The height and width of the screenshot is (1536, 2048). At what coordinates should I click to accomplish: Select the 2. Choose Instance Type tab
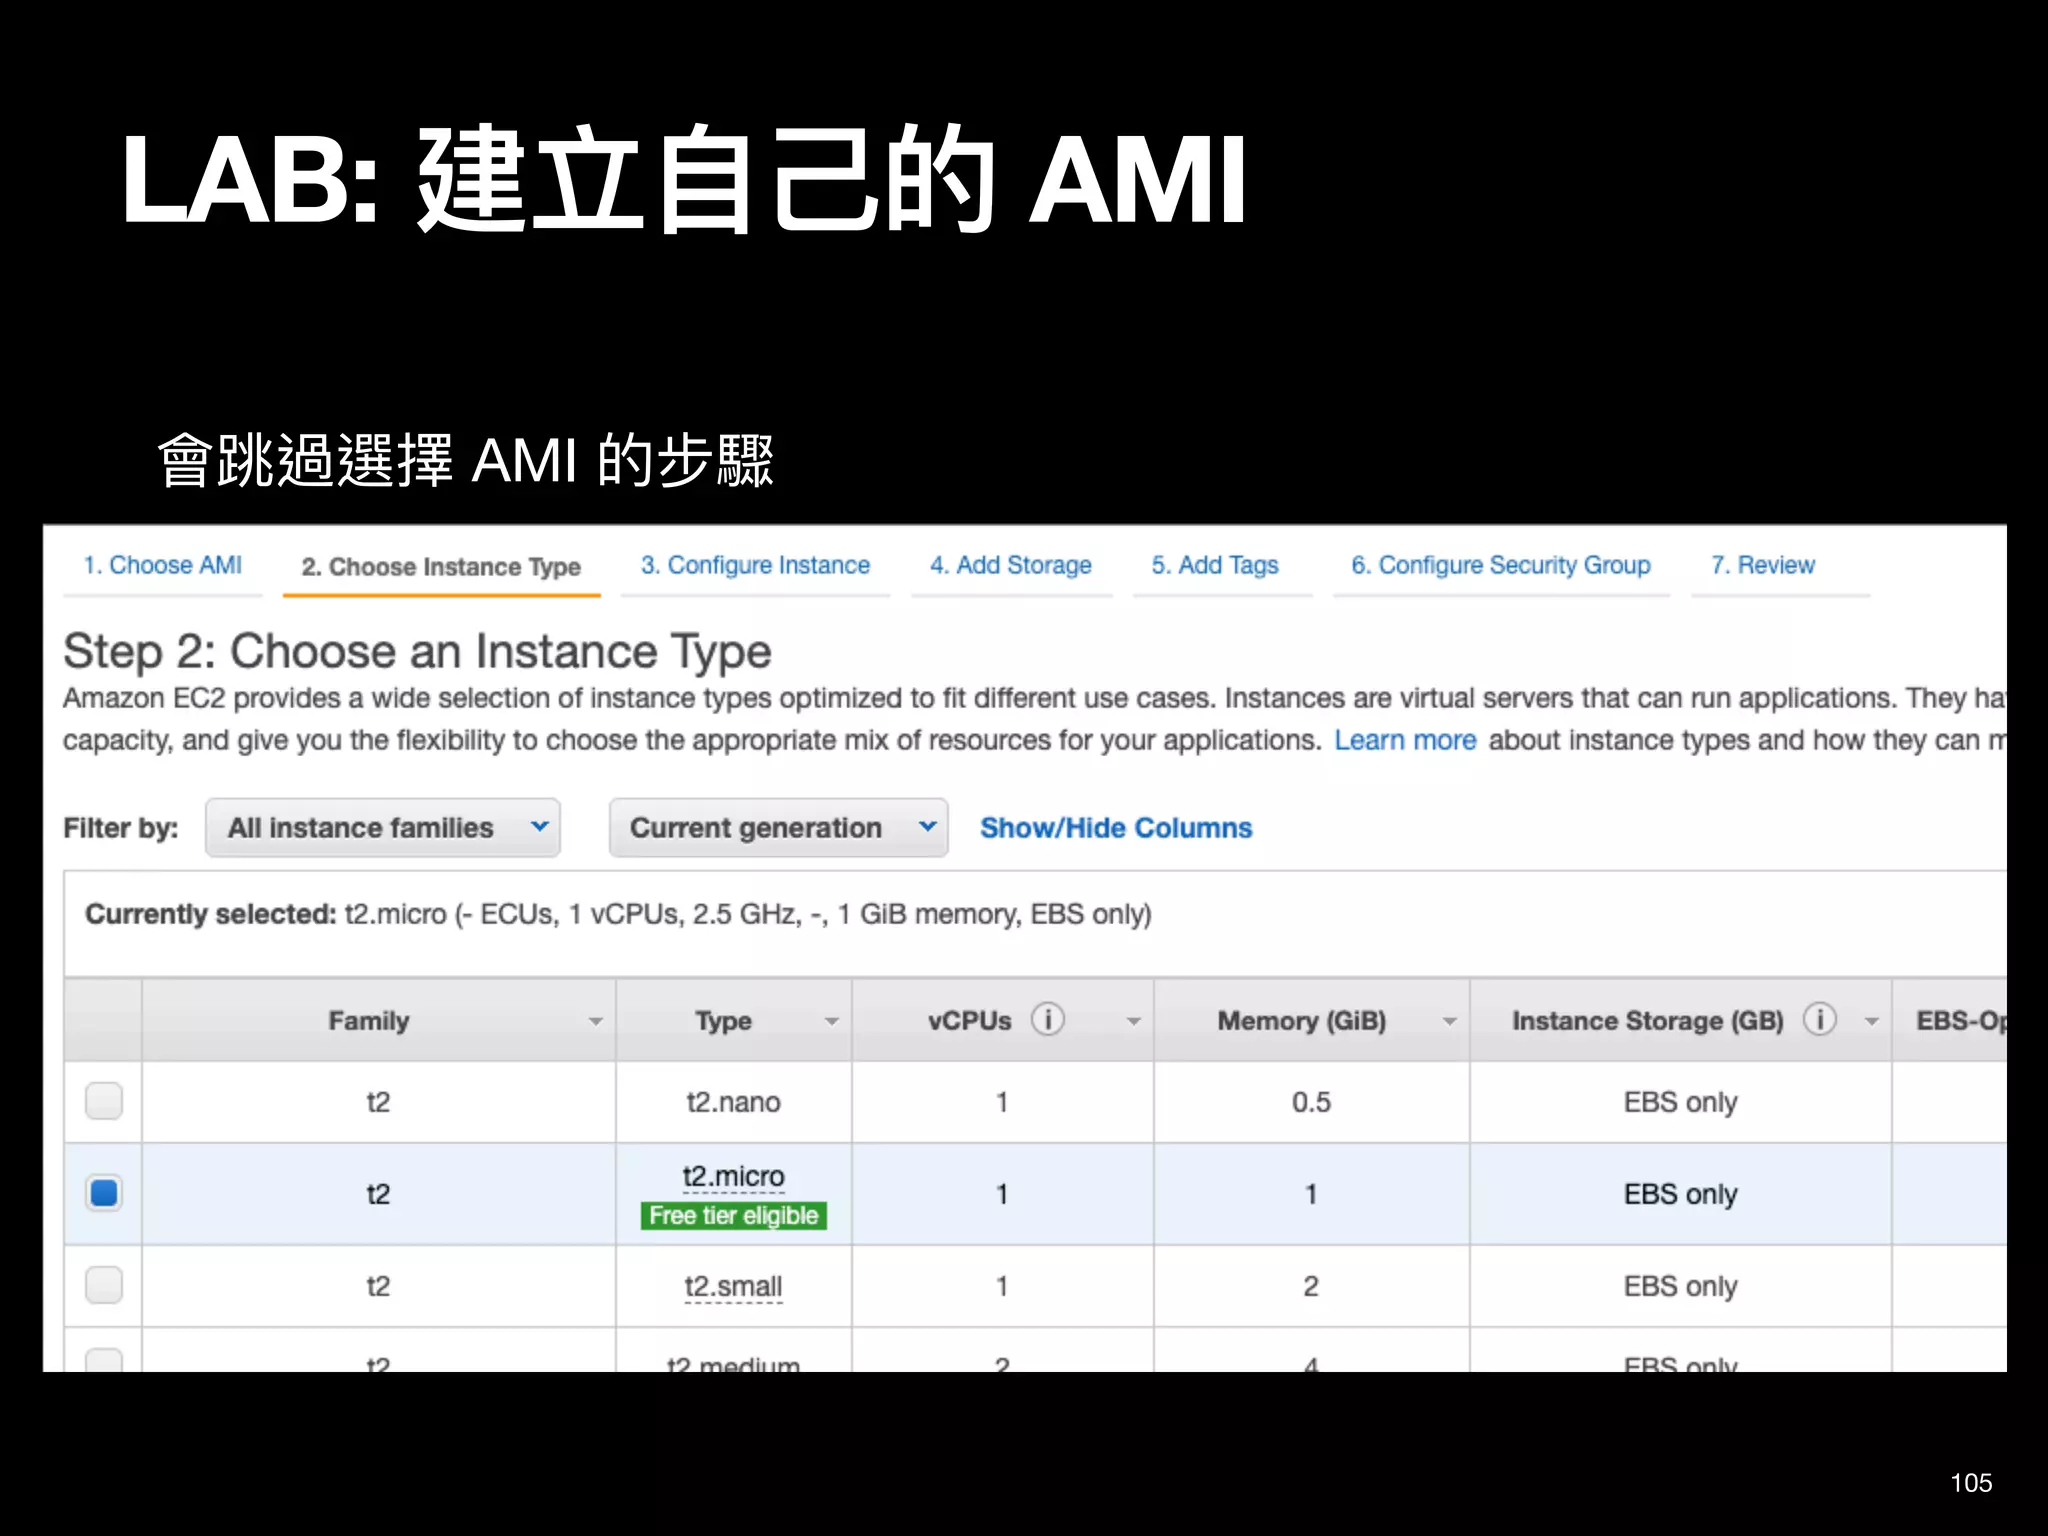click(441, 567)
